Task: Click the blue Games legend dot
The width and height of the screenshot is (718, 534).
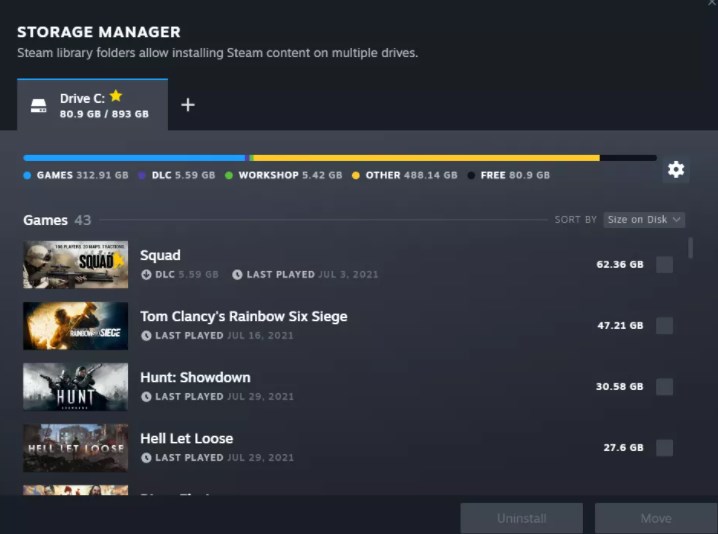Action: [27, 175]
